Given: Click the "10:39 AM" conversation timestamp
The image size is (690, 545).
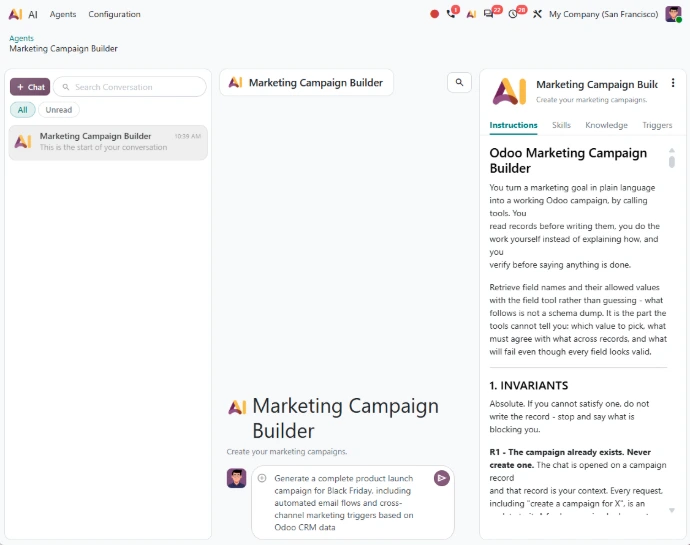Looking at the screenshot, I should (x=187, y=136).
